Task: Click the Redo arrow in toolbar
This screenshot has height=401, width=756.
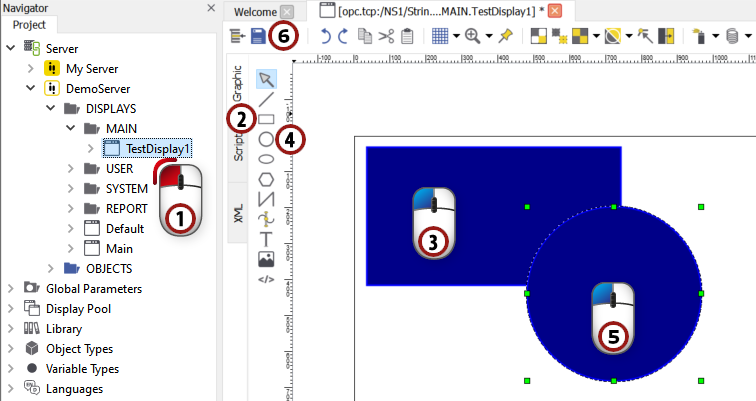Action: (x=343, y=36)
